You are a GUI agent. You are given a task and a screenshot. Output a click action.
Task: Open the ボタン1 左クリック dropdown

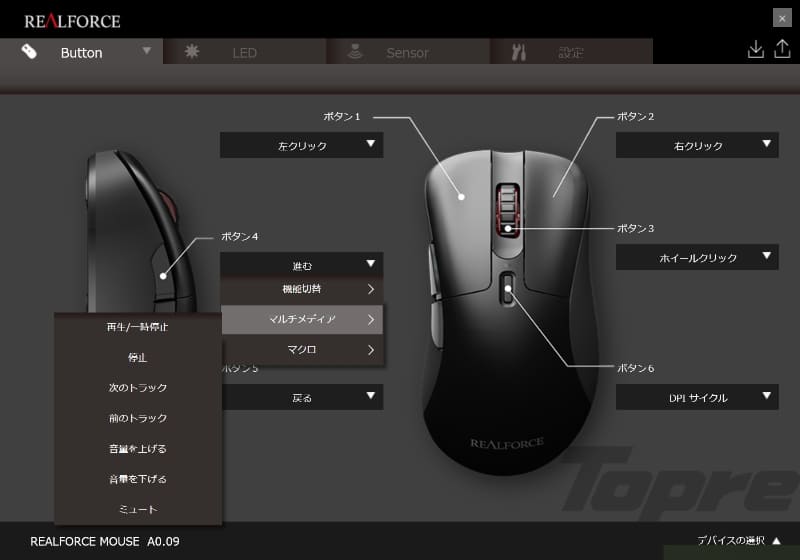click(302, 145)
